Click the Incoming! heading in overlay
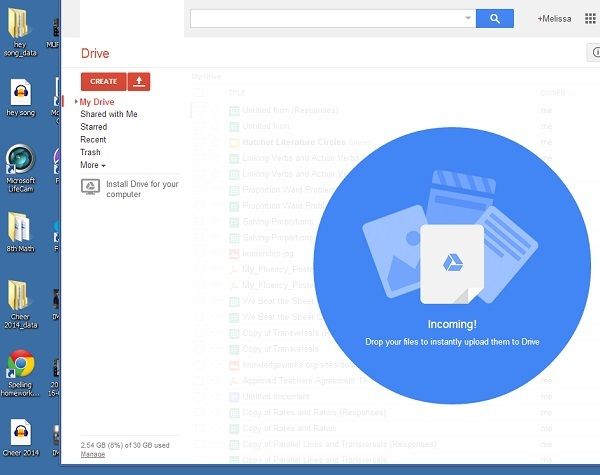Image resolution: width=600 pixels, height=475 pixels. click(452, 324)
